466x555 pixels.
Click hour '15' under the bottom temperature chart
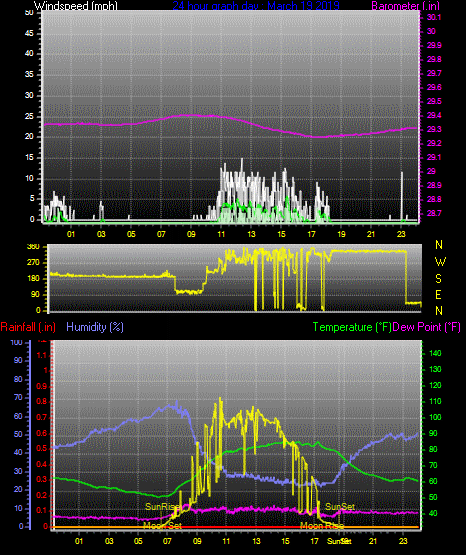click(285, 541)
